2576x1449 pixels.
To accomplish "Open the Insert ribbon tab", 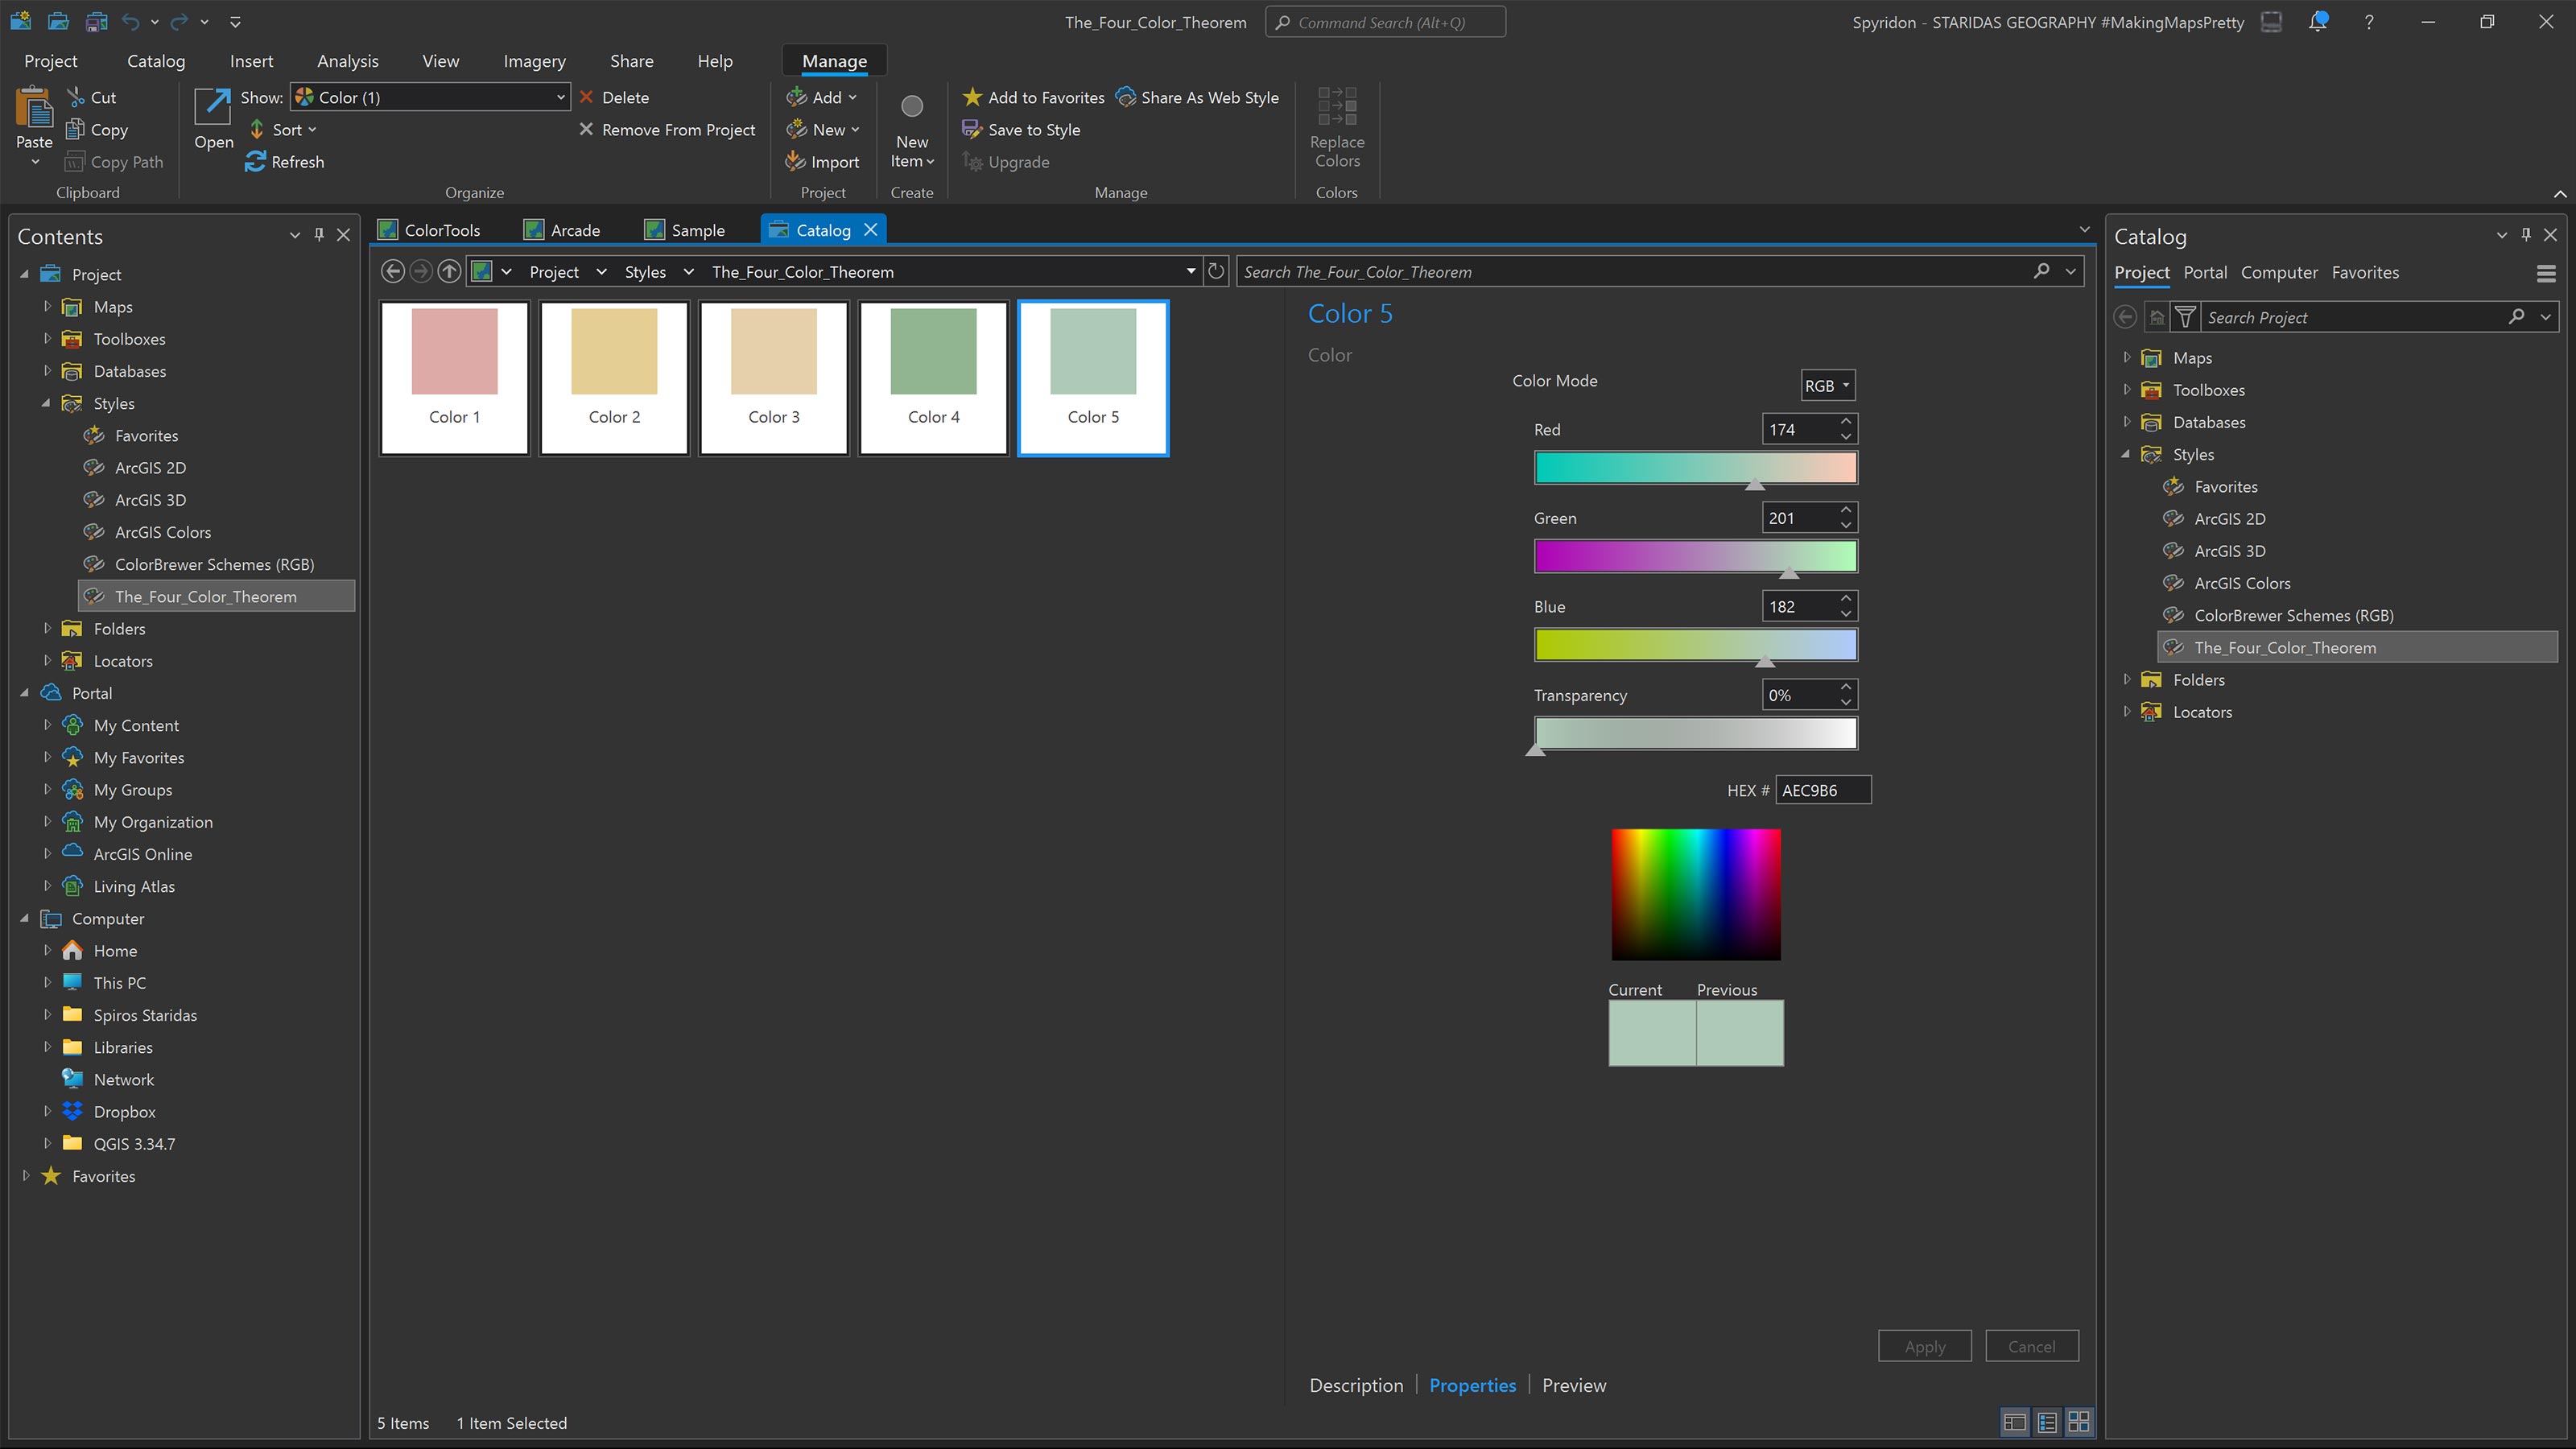I will 251,60.
